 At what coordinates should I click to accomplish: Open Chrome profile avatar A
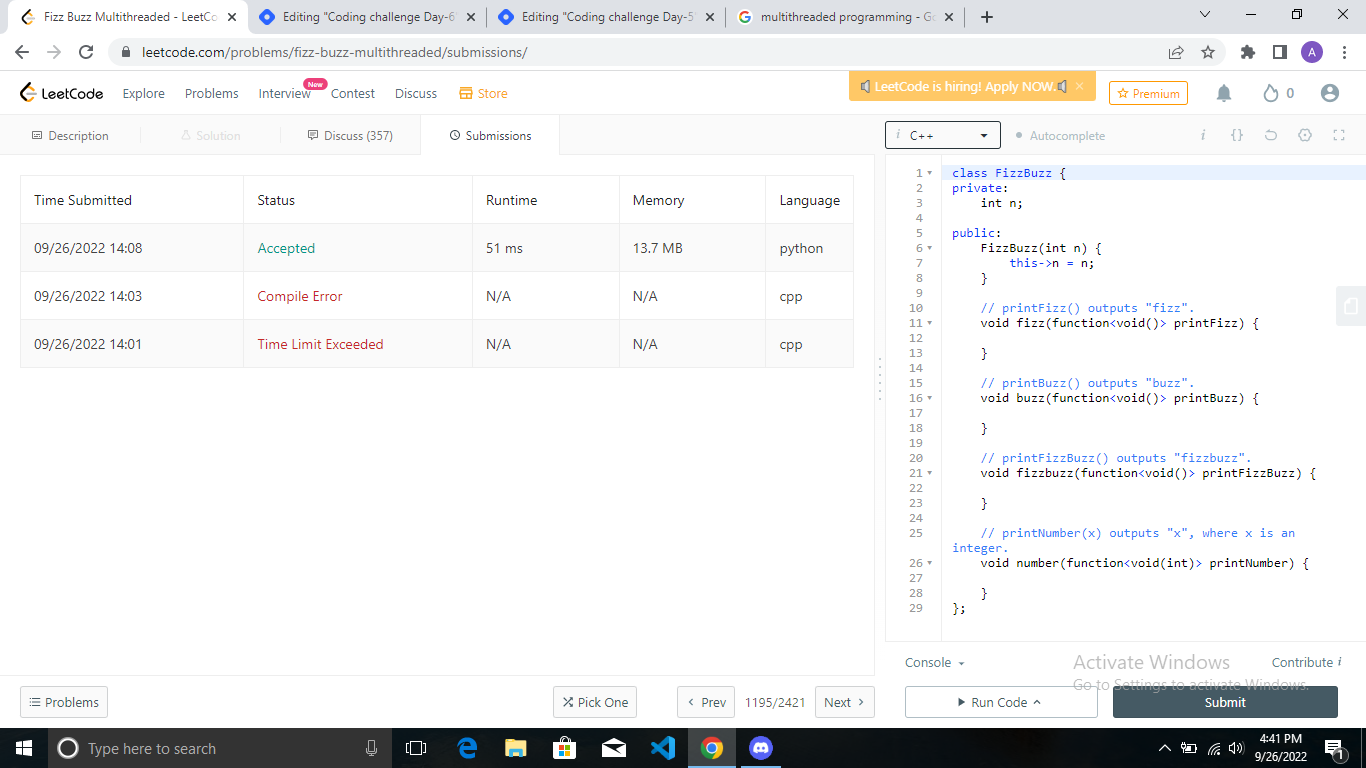tap(1312, 52)
